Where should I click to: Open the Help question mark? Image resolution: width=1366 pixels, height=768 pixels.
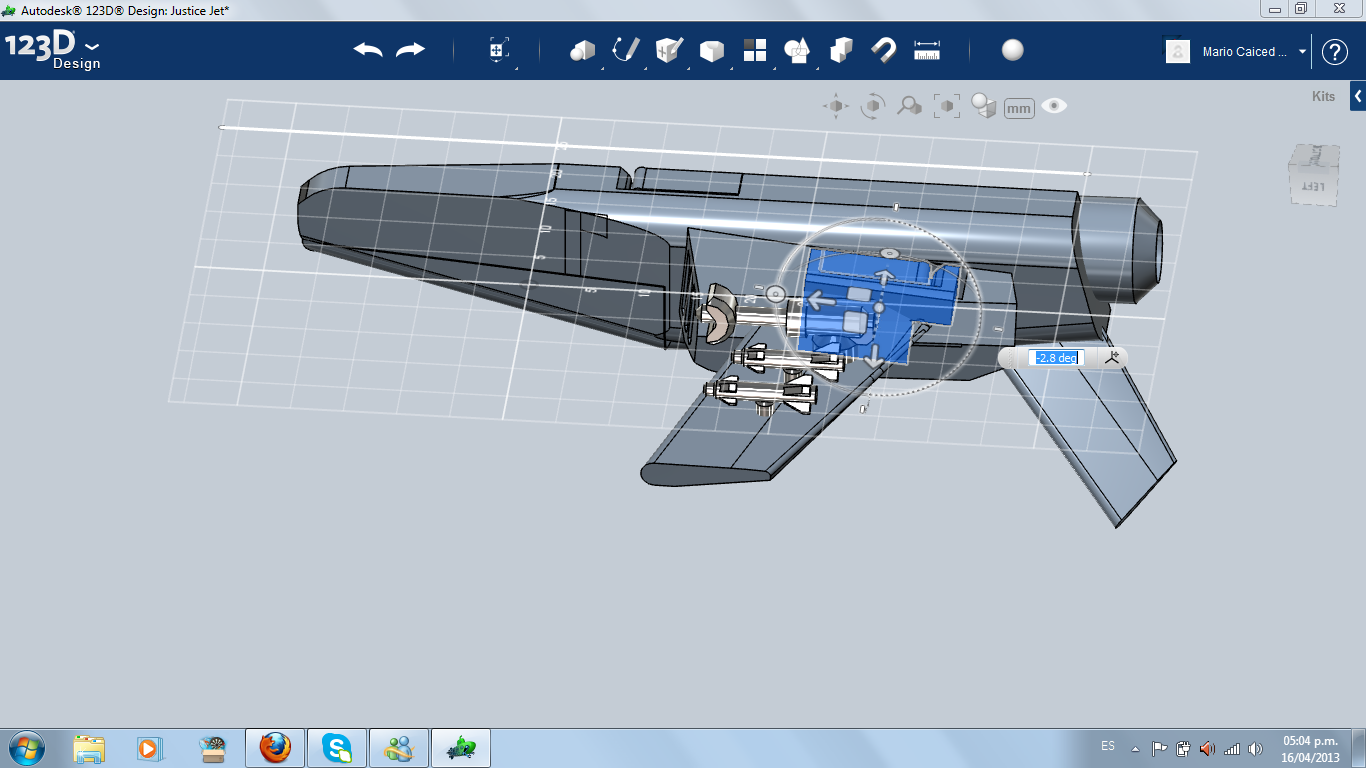click(x=1335, y=52)
